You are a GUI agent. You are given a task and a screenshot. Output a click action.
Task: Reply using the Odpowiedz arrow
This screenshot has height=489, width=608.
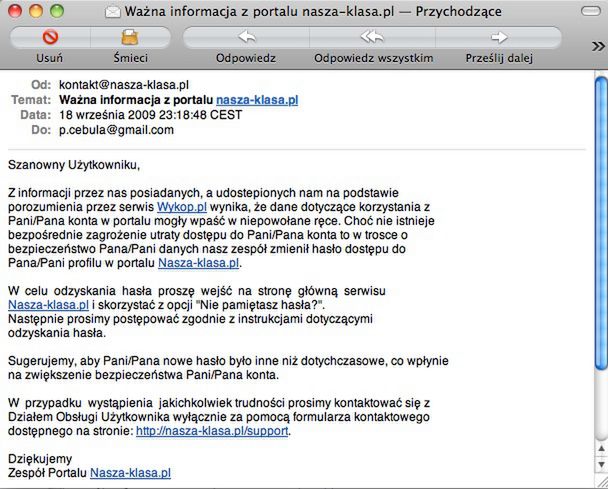coord(246,38)
